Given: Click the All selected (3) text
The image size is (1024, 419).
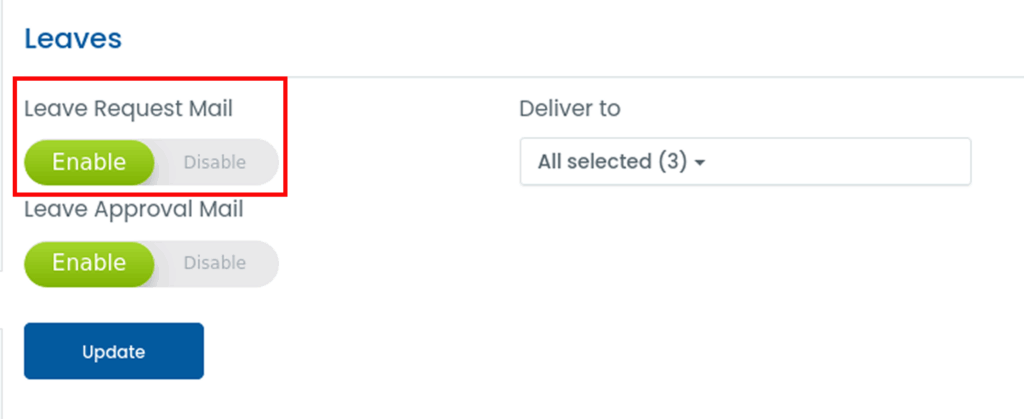Looking at the screenshot, I should (612, 162).
